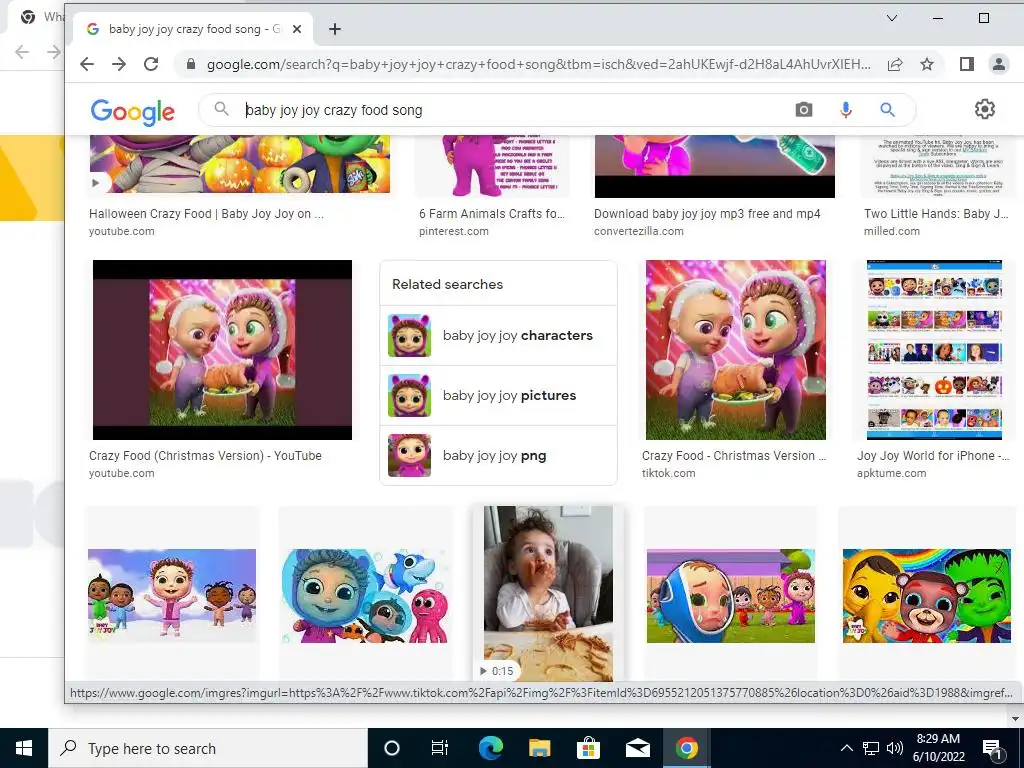Open Crazy Food Christmas tiktok thumbnail
Viewport: 1024px width, 768px height.
click(735, 350)
